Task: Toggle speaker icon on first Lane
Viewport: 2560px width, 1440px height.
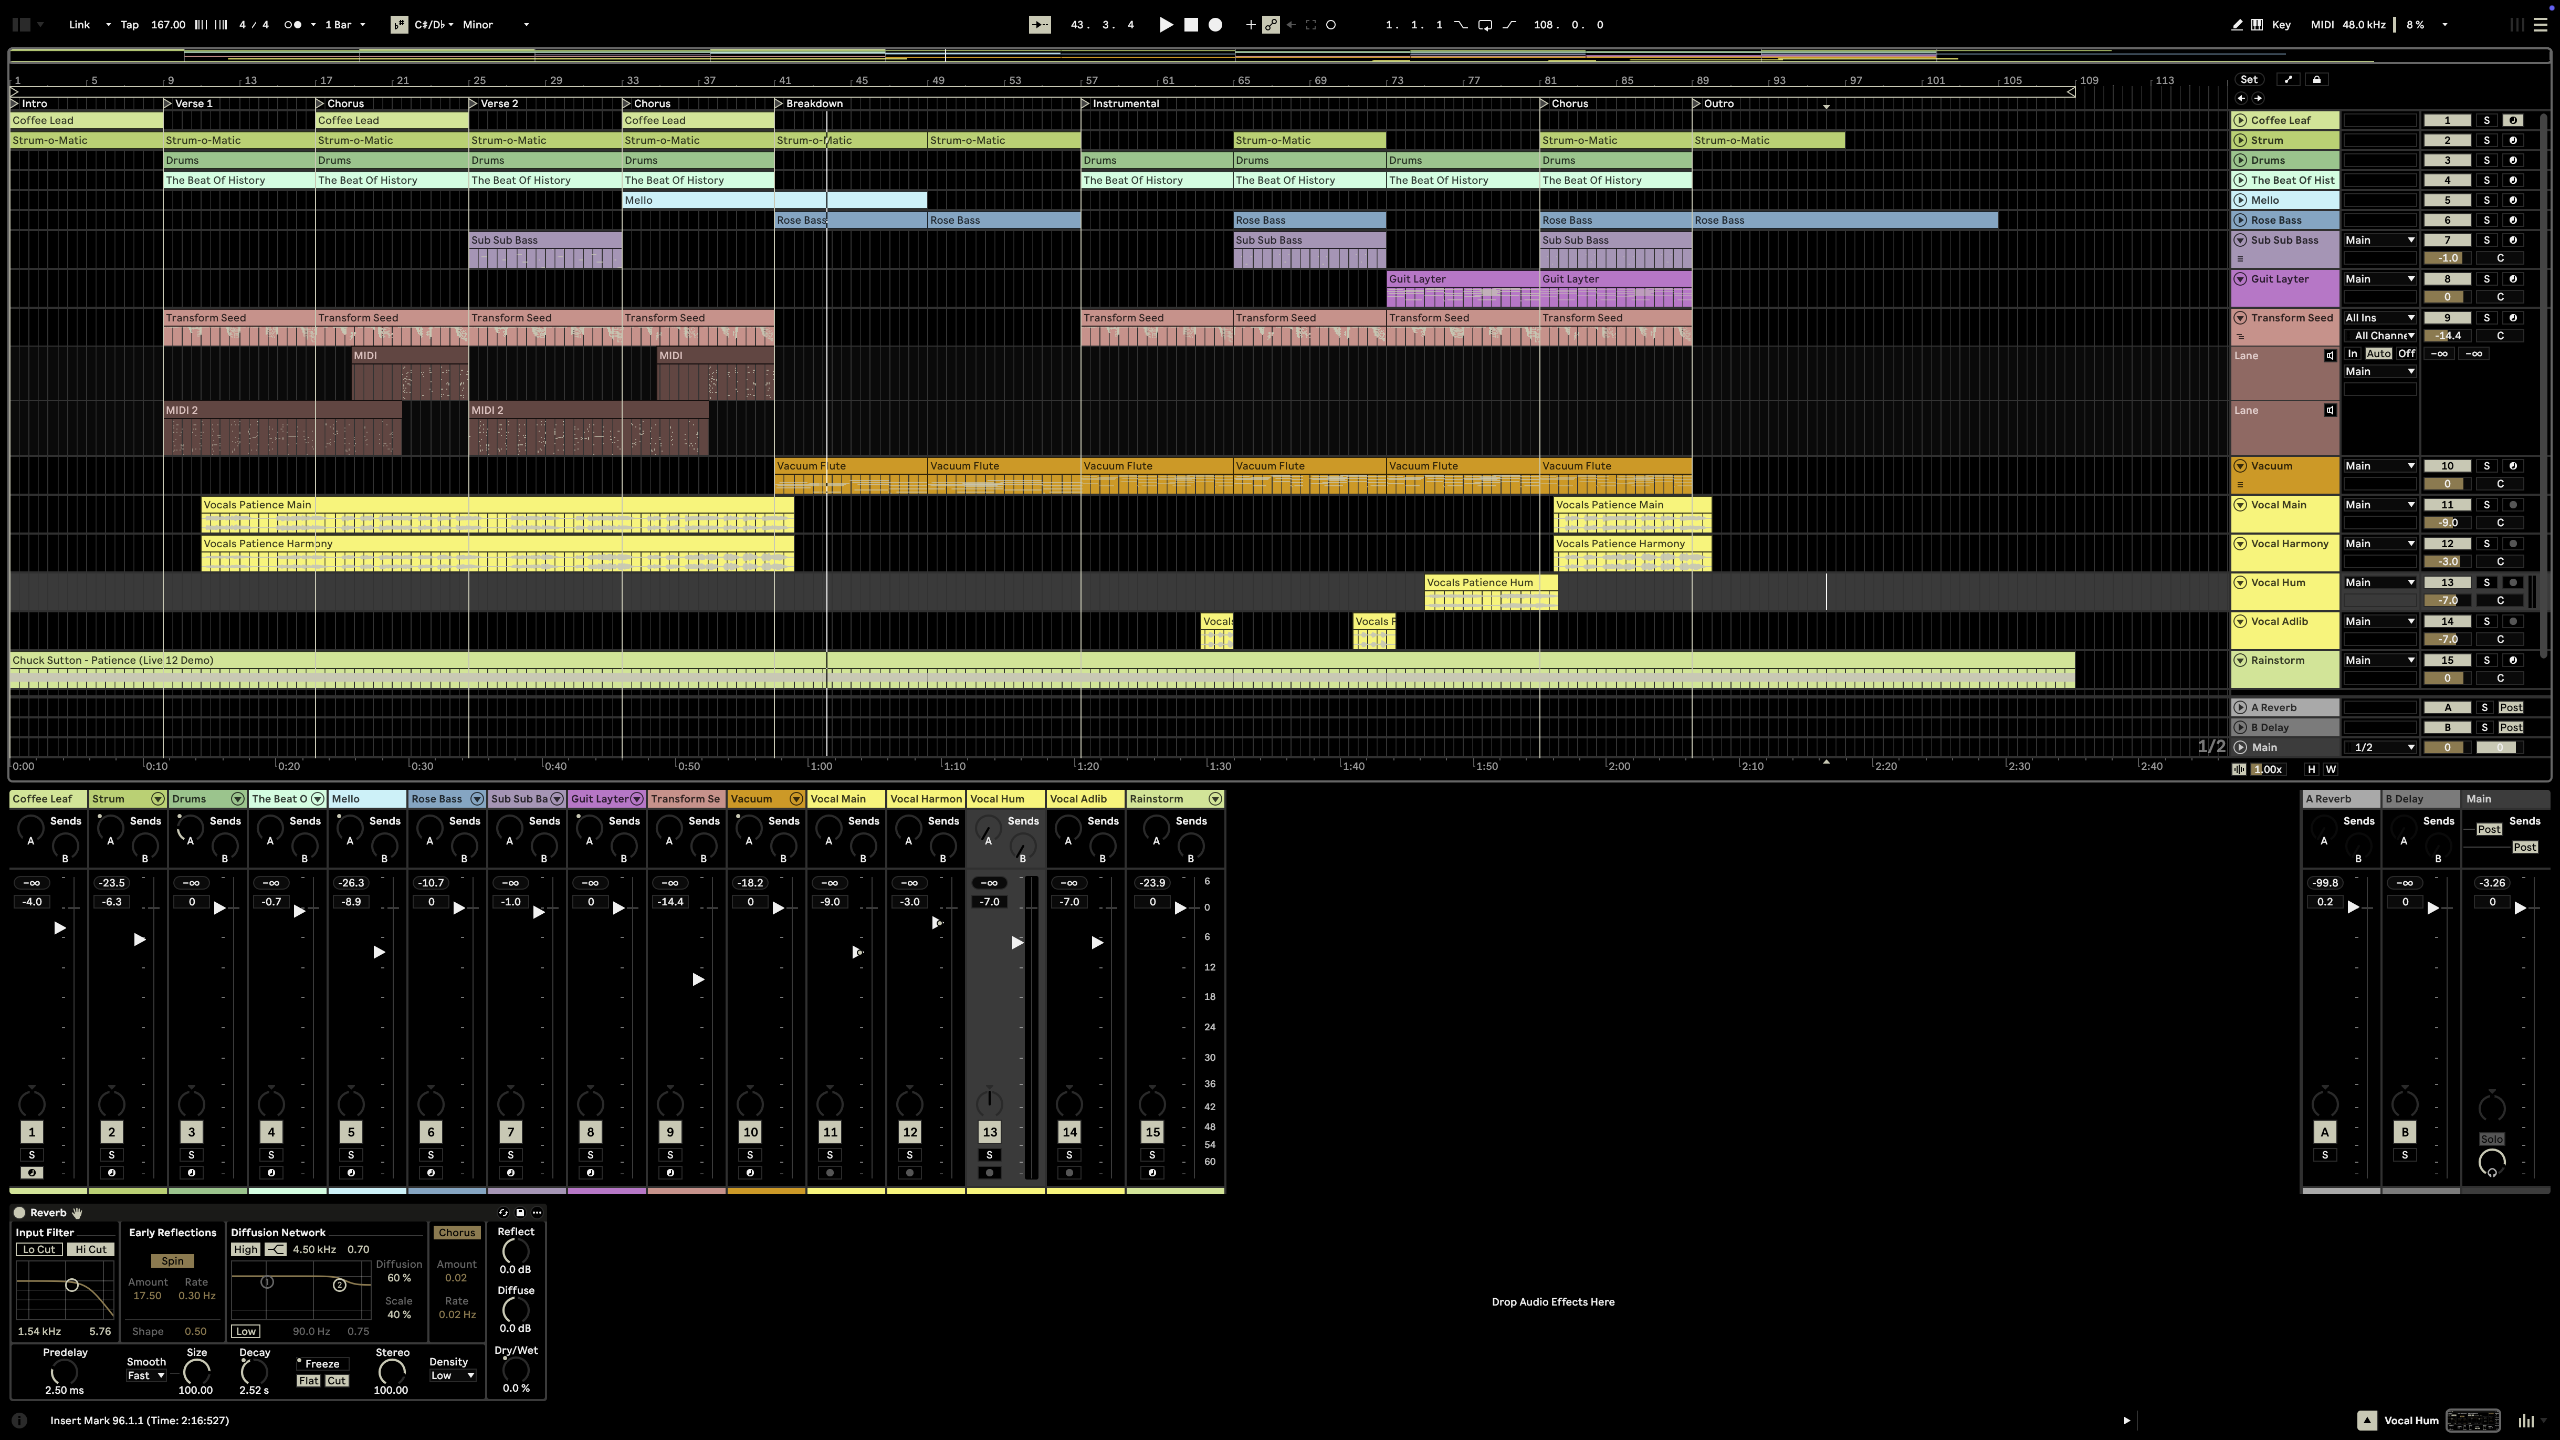Action: coord(2330,356)
